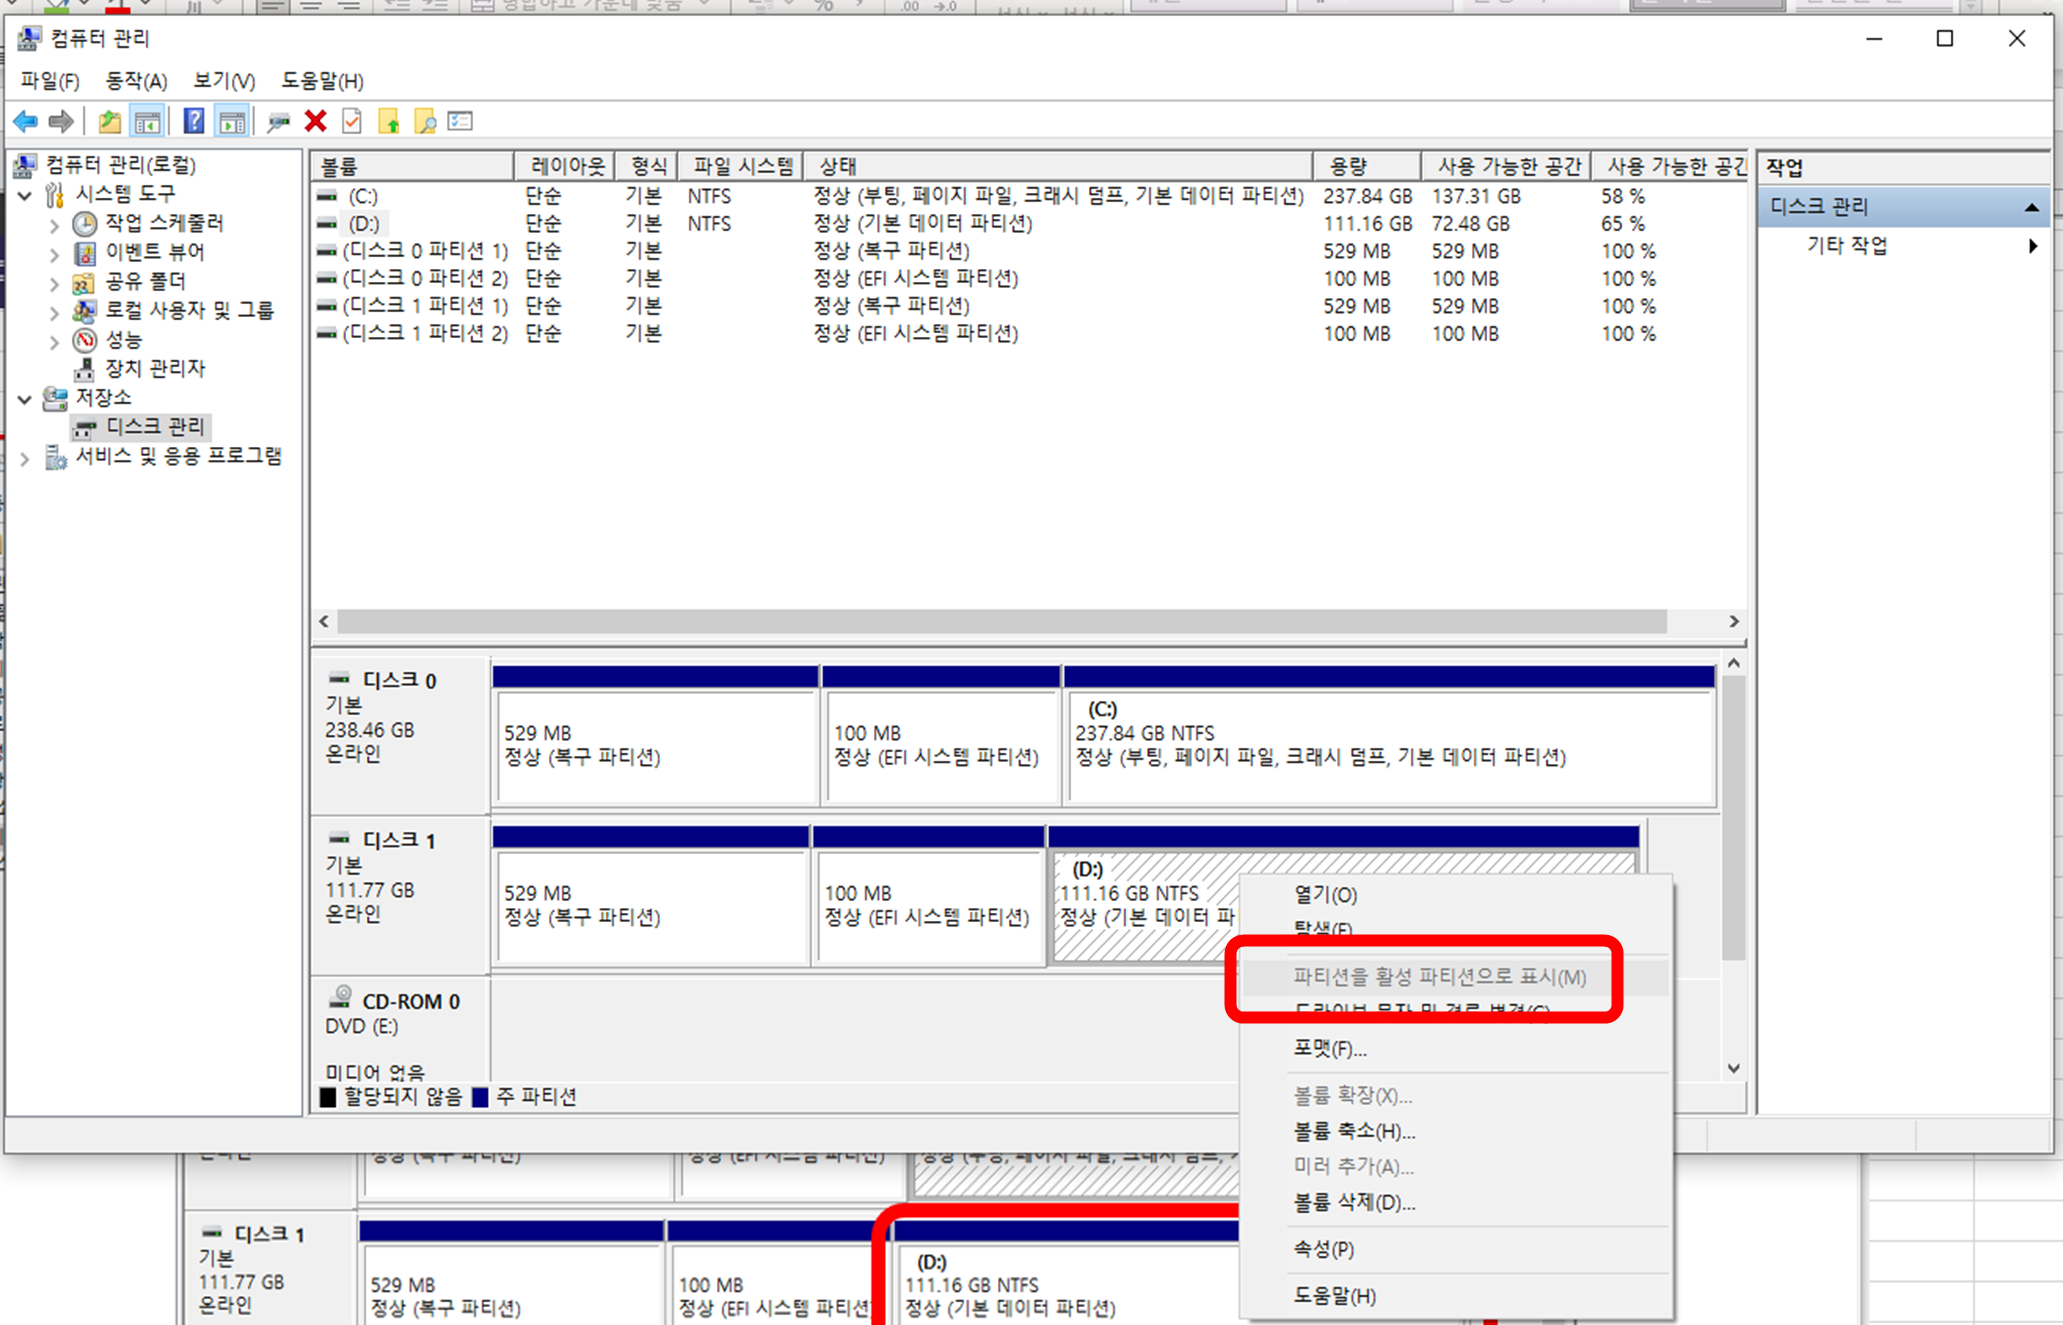The height and width of the screenshot is (1325, 2063).
Task: Click the blue question mark help icon
Action: click(x=194, y=122)
